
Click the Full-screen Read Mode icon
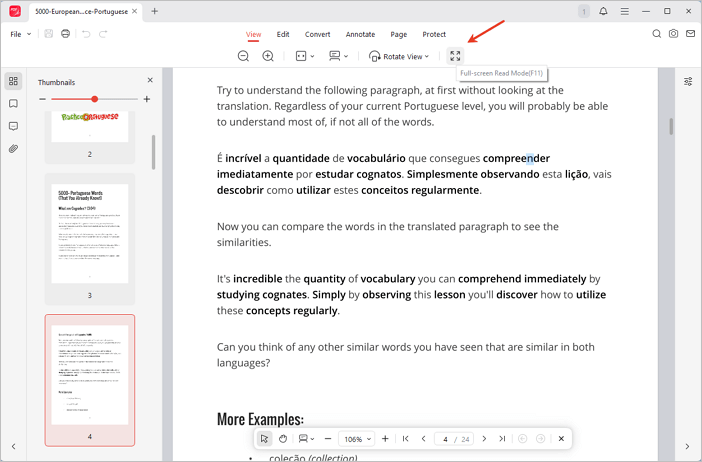(x=455, y=56)
